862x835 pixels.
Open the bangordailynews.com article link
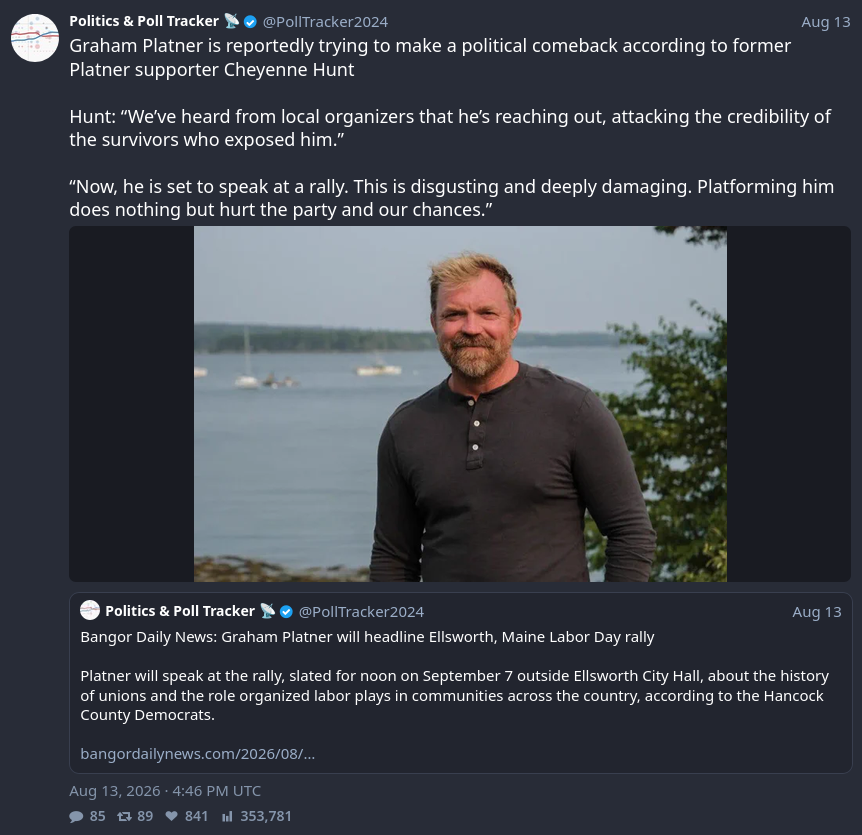tap(197, 754)
